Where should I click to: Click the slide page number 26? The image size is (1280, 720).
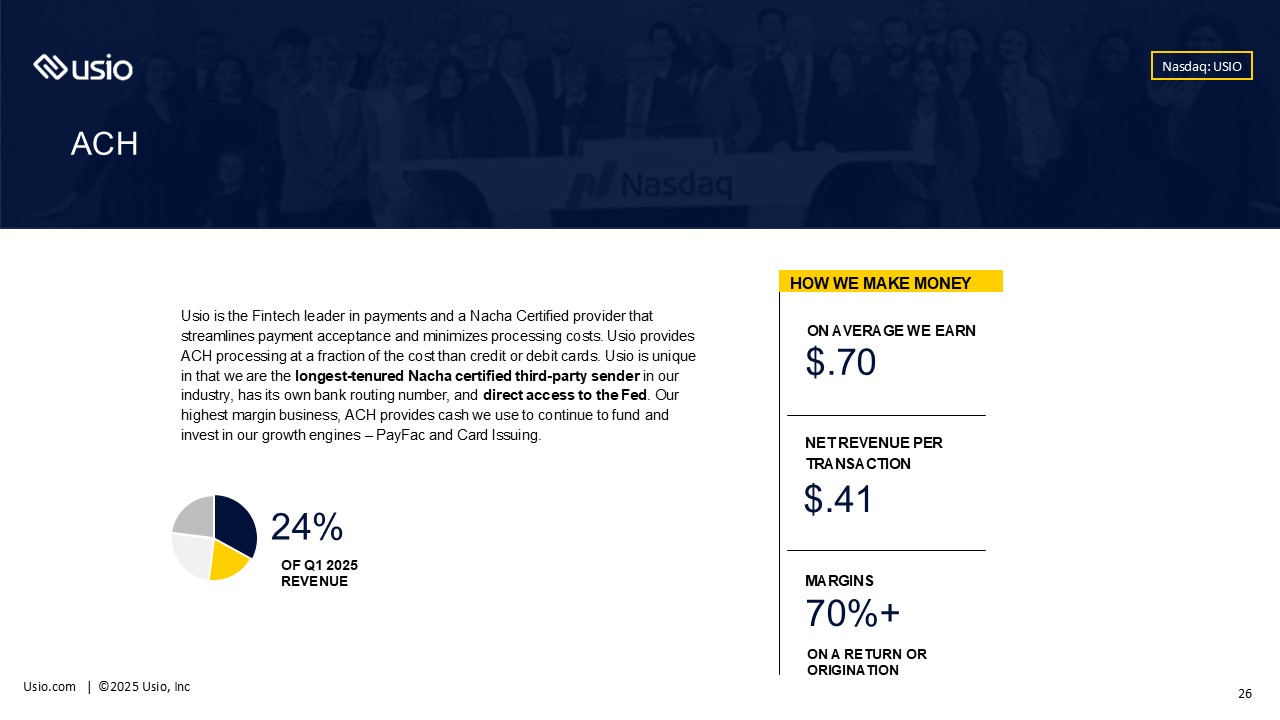tap(1245, 694)
